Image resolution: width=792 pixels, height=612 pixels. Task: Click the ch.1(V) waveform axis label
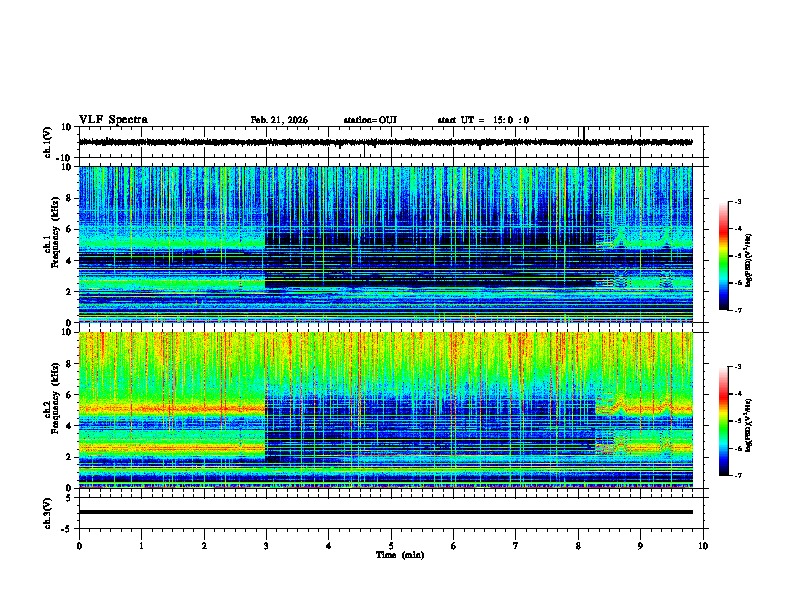(47, 142)
